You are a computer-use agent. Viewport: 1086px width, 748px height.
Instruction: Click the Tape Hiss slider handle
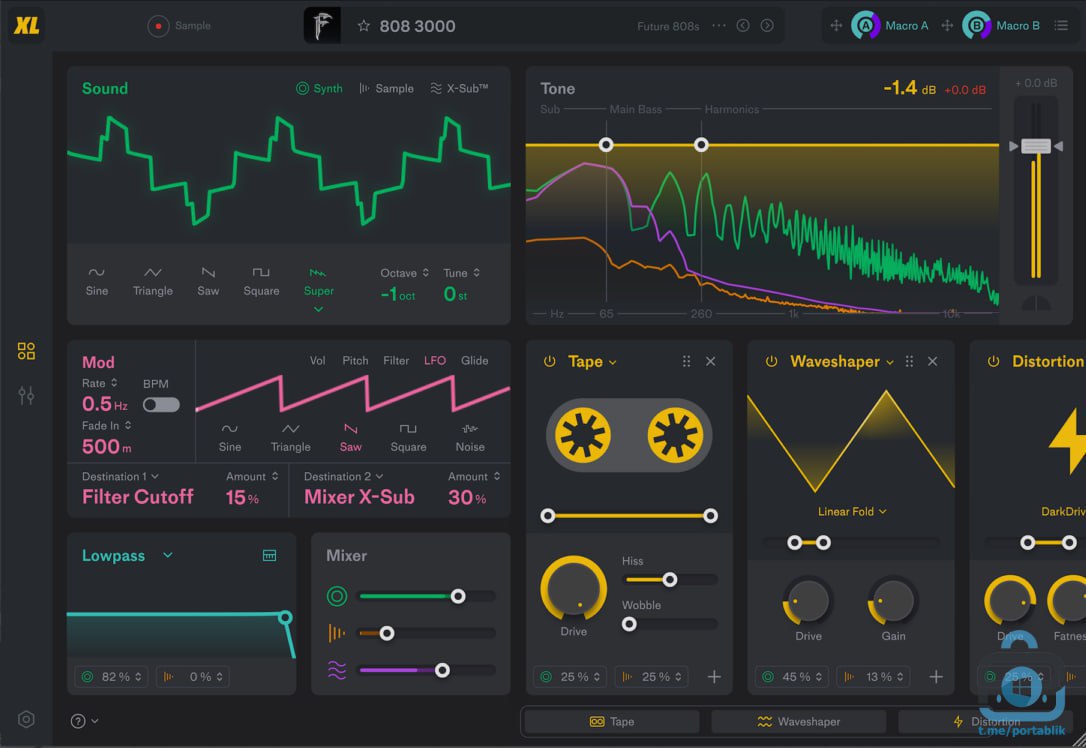point(670,579)
